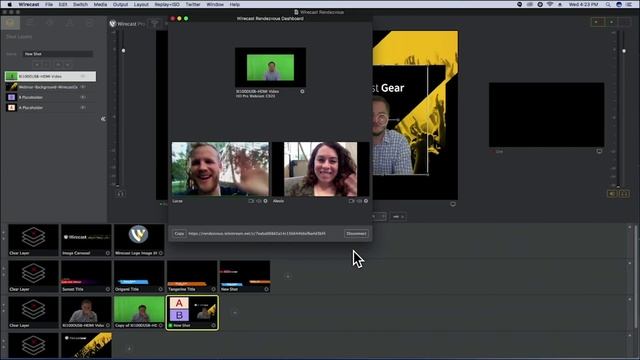Toggle visibility of the B Placeholder layer

83,97
